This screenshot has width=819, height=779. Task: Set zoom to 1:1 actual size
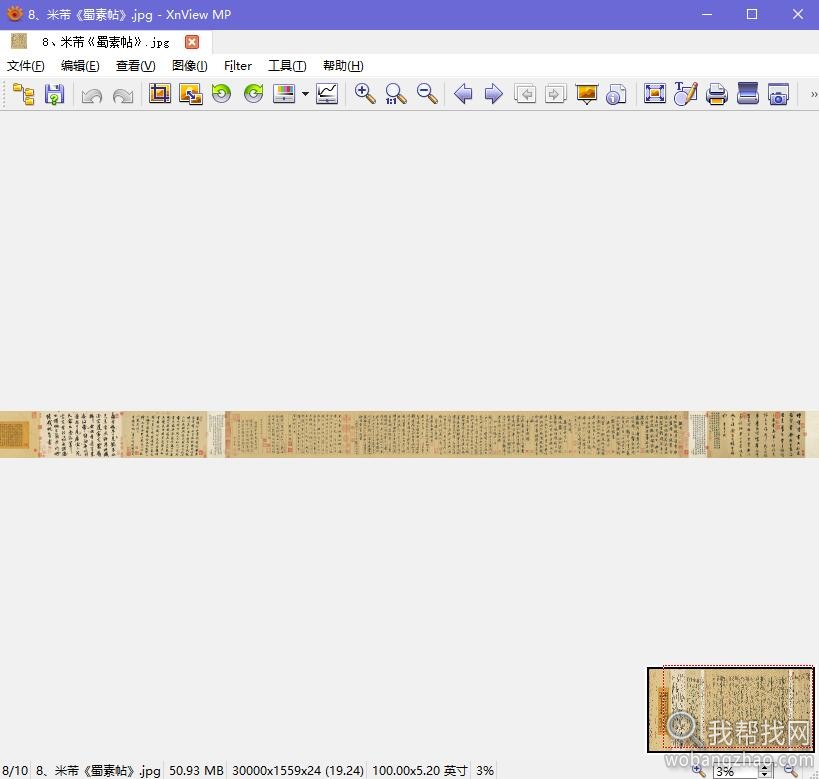[395, 94]
